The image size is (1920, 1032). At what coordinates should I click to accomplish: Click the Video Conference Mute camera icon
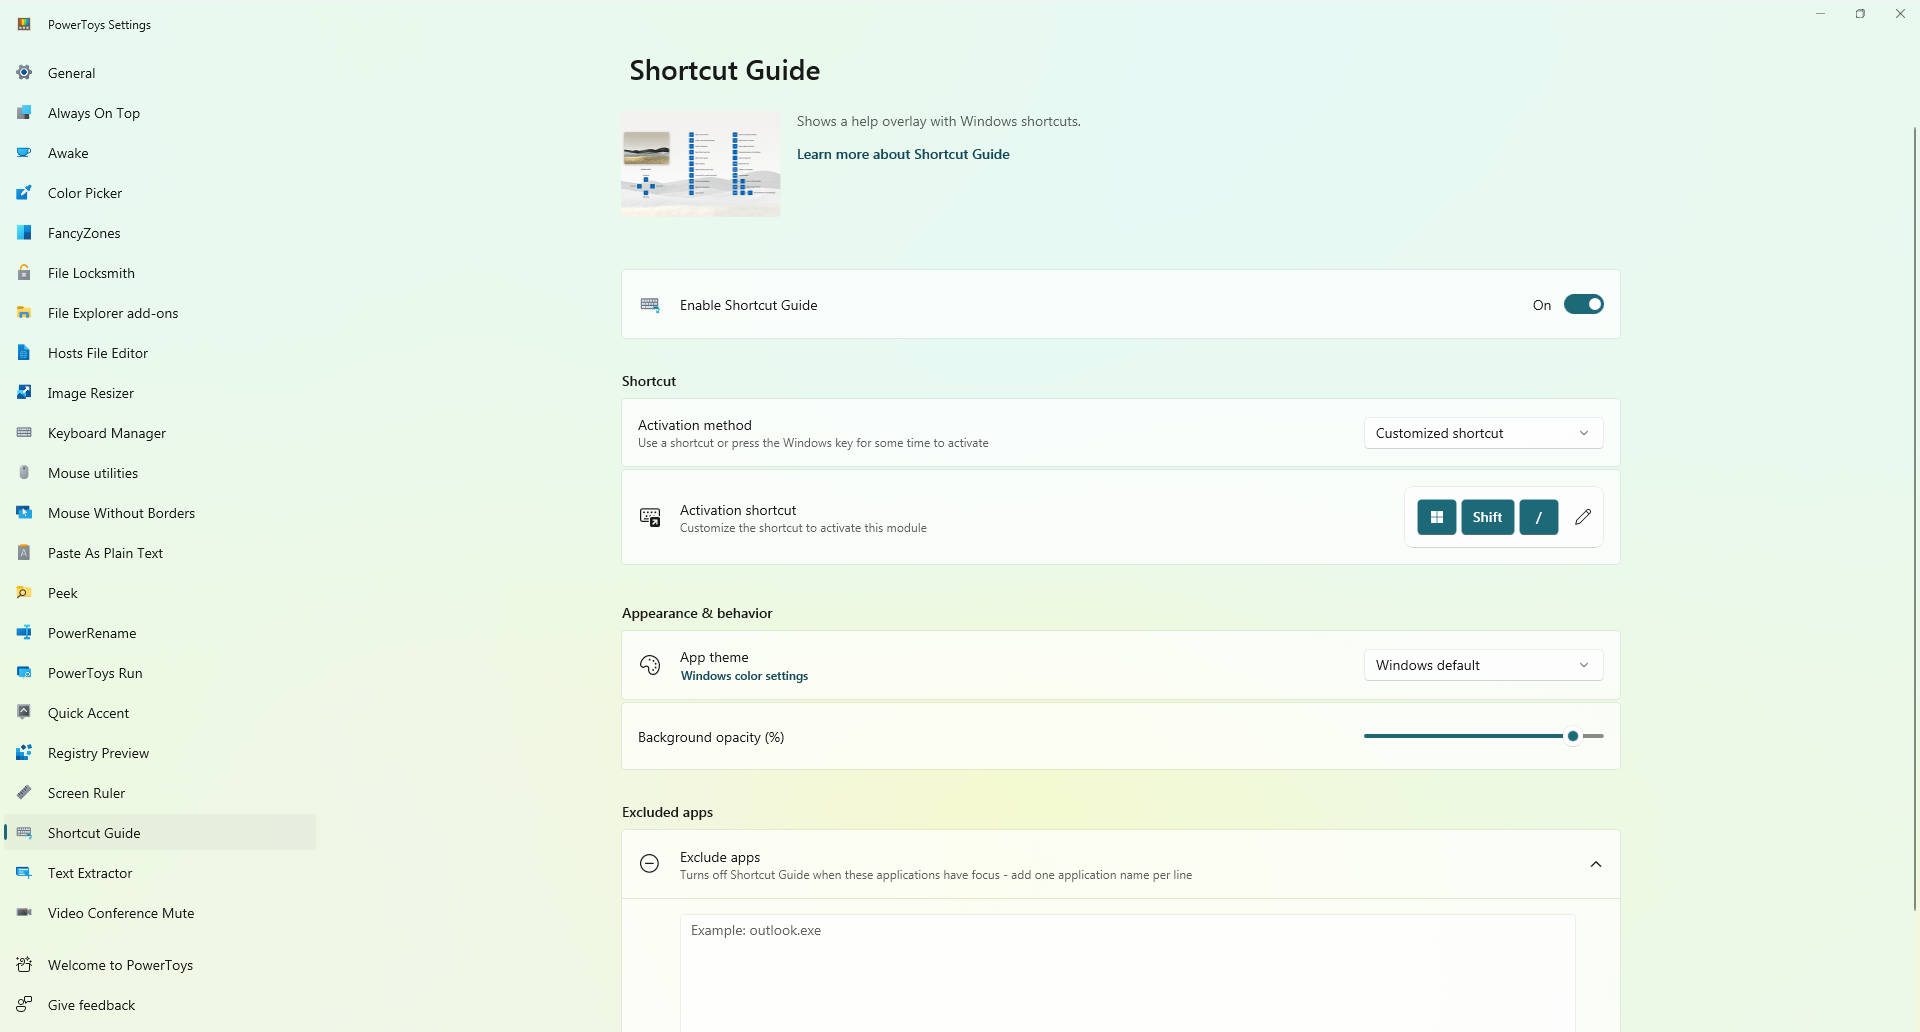(24, 913)
